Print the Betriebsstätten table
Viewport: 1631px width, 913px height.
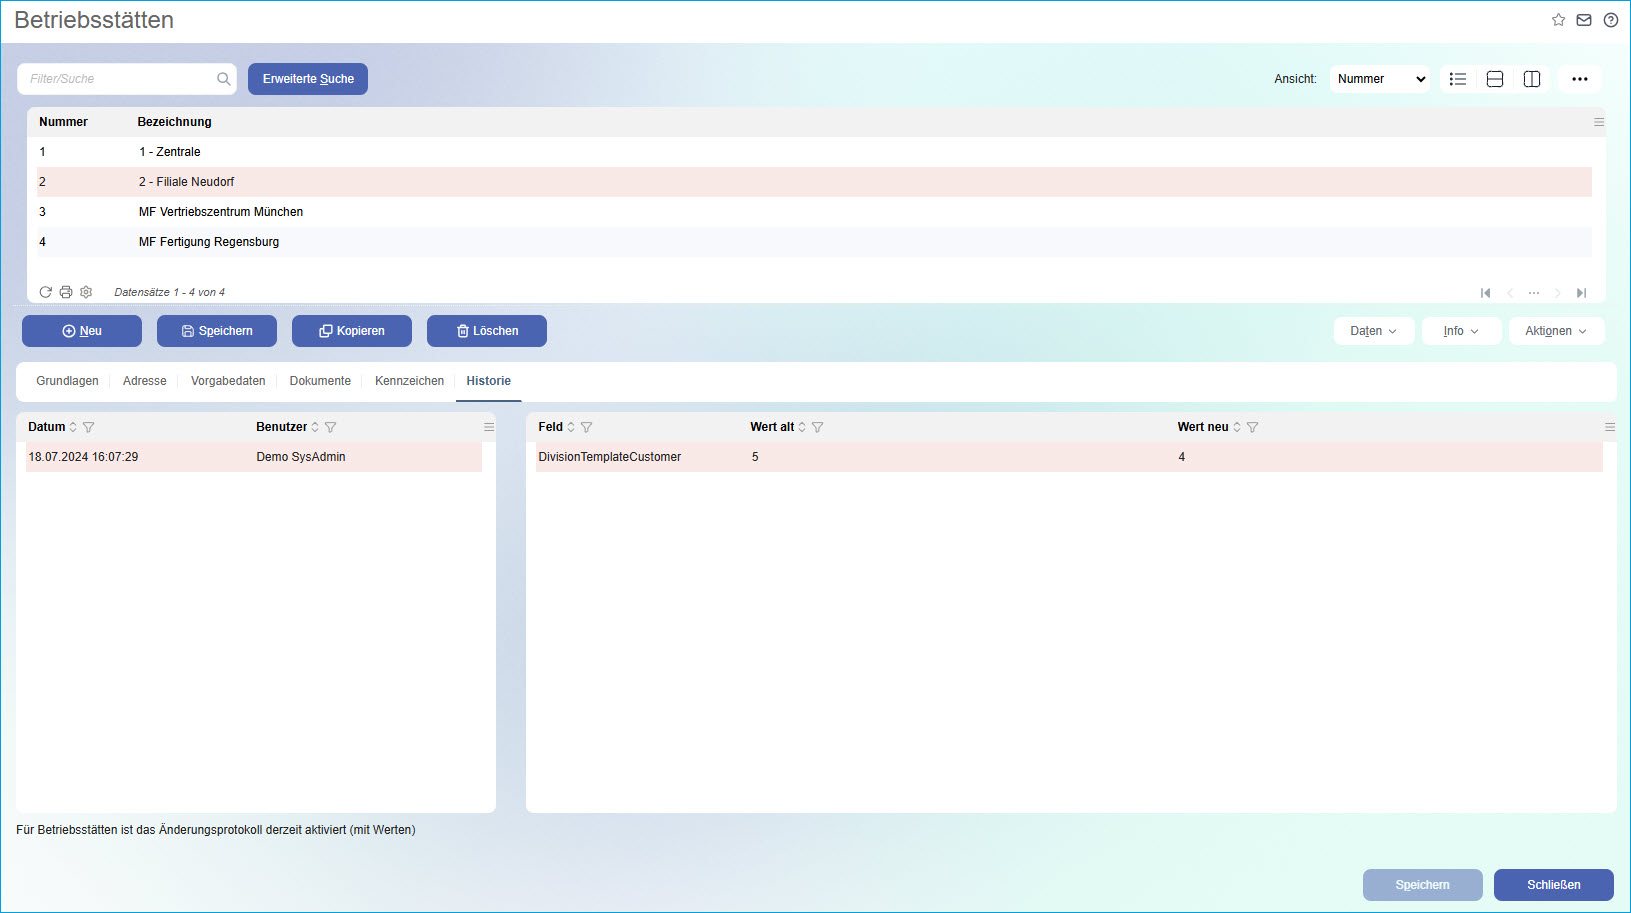[66, 291]
